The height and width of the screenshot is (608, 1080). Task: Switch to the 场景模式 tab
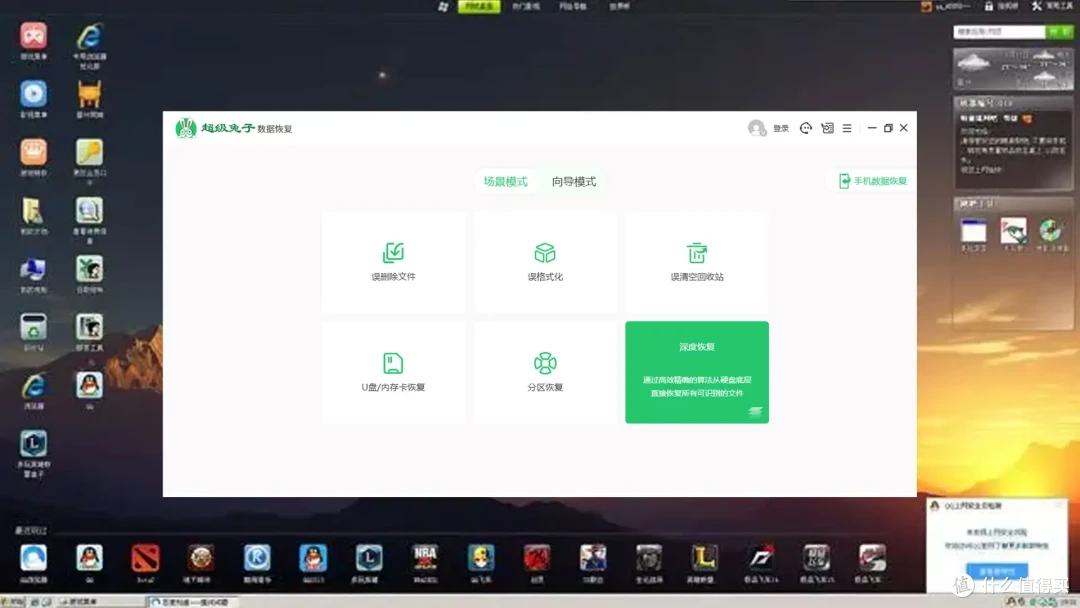click(506, 182)
